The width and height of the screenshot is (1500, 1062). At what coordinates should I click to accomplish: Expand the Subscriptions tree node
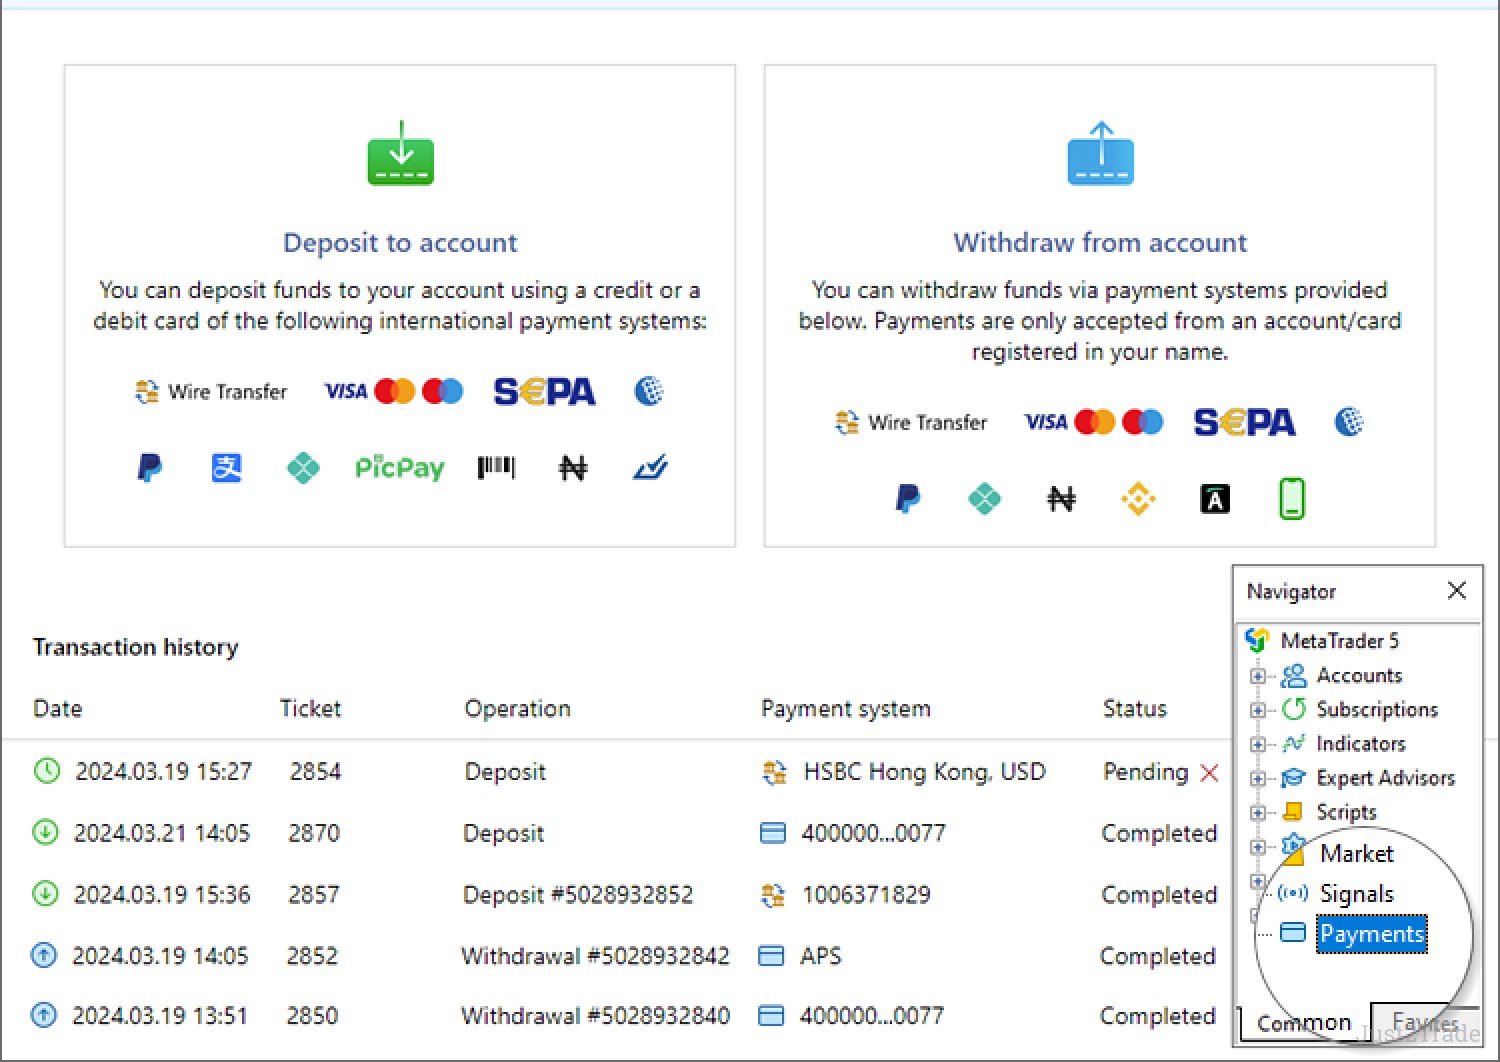1258,710
